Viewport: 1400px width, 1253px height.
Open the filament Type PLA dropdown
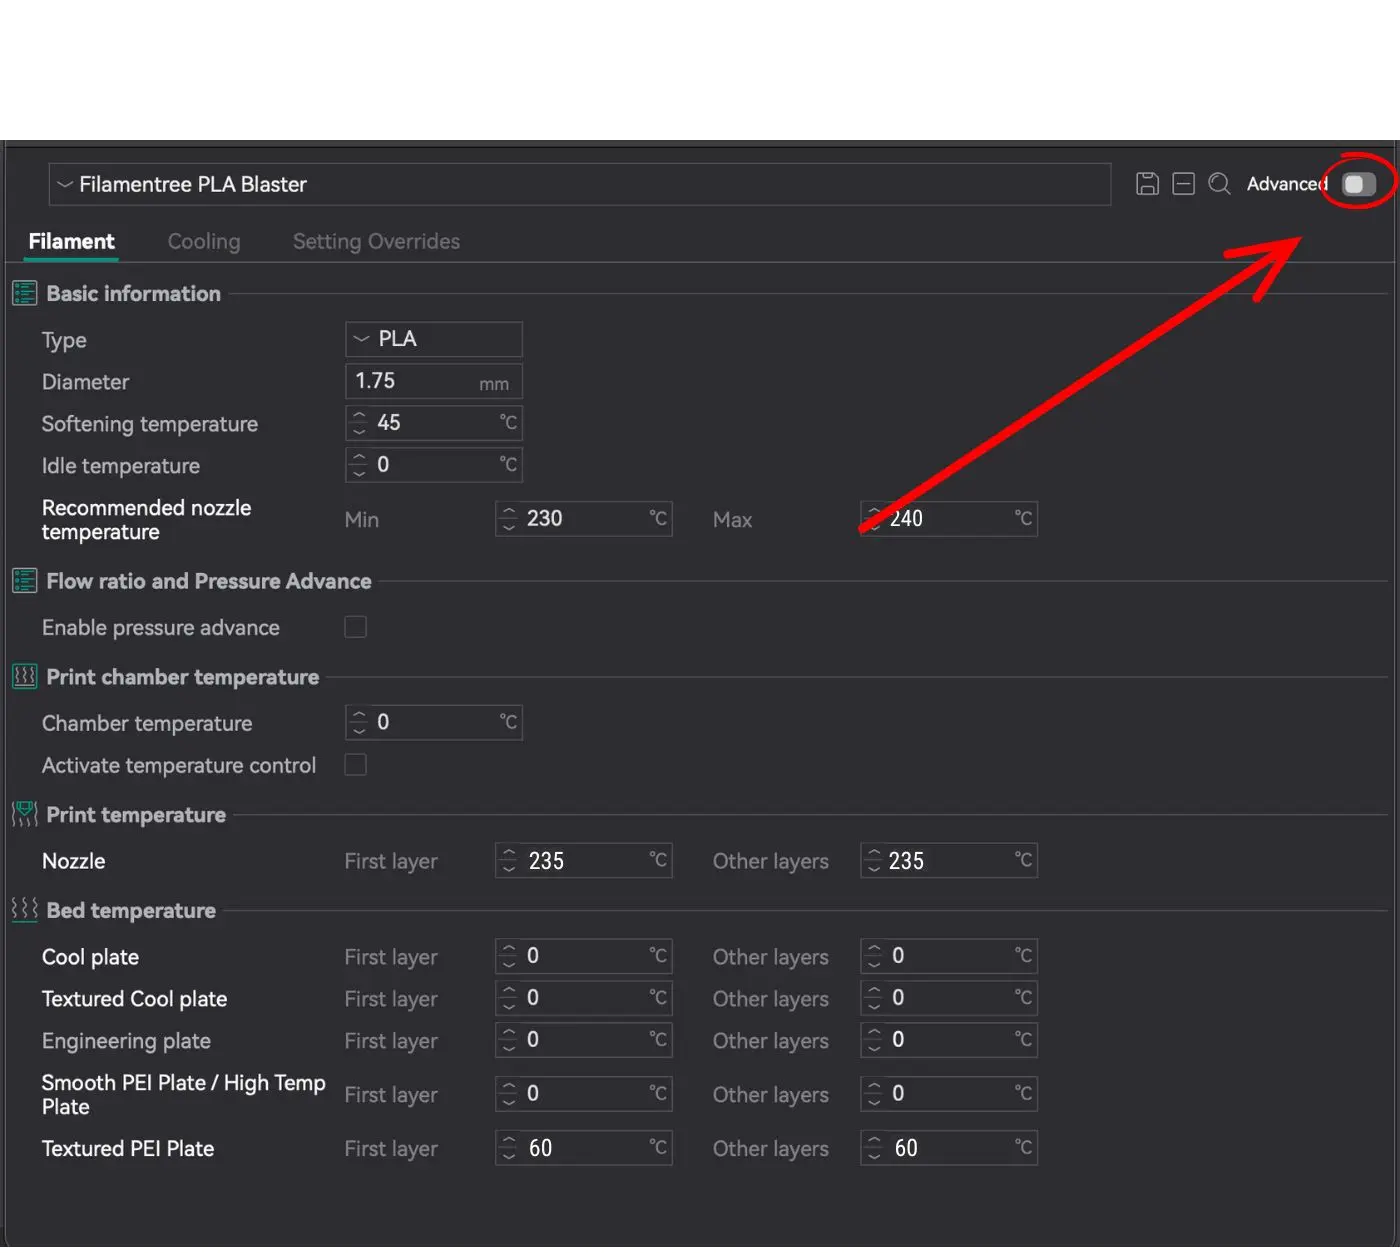click(x=433, y=339)
